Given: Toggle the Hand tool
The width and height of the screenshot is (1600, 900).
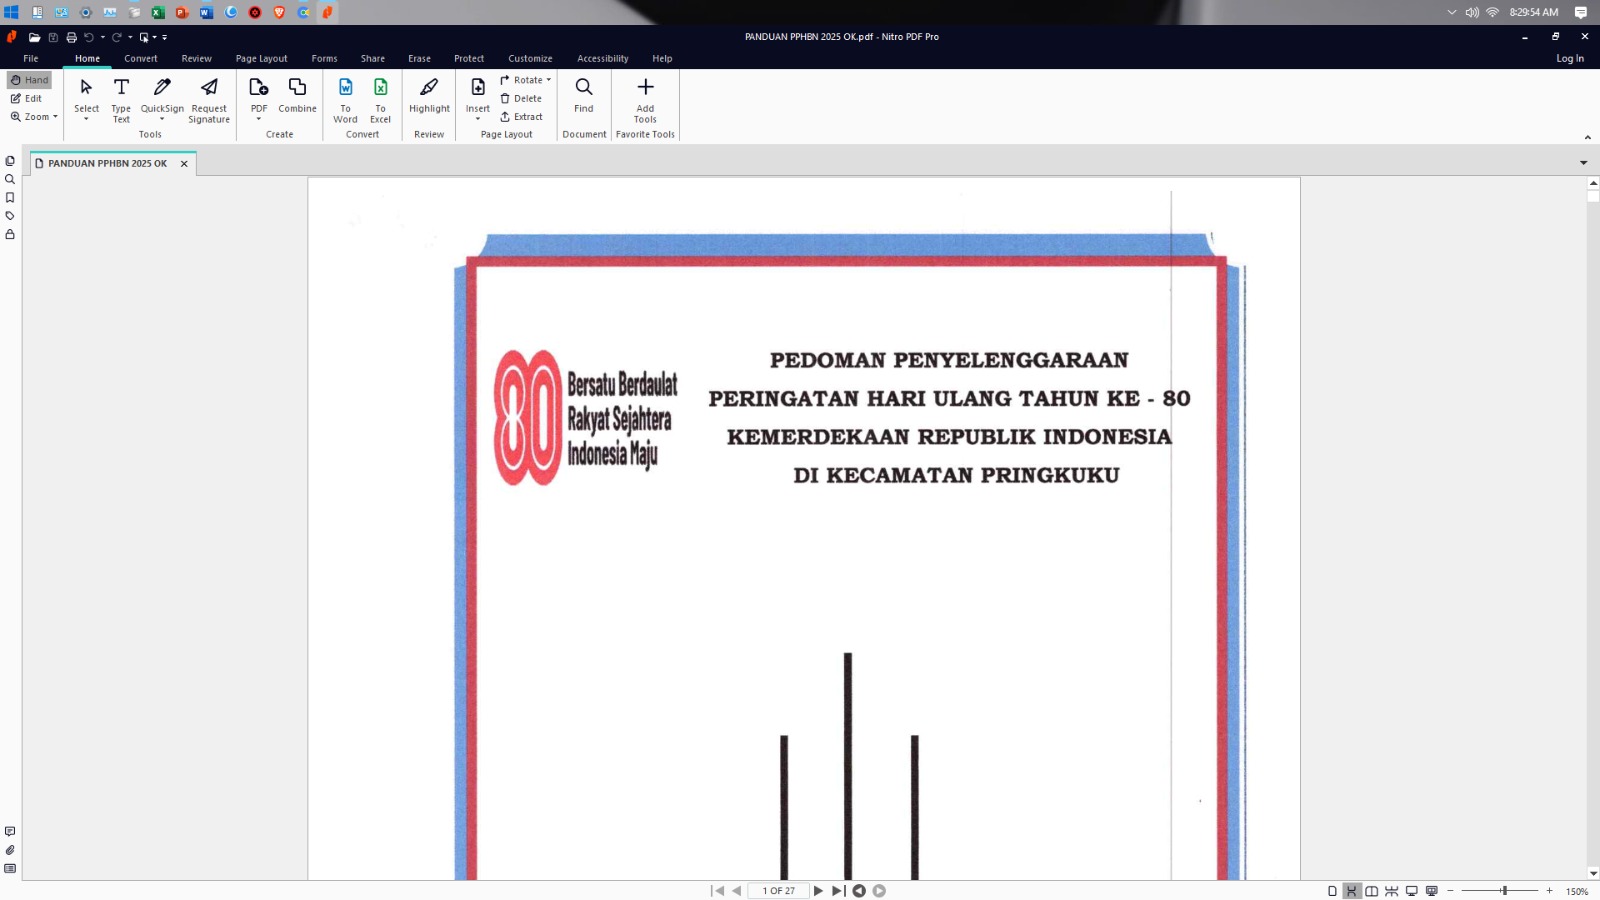Looking at the screenshot, I should pos(29,80).
